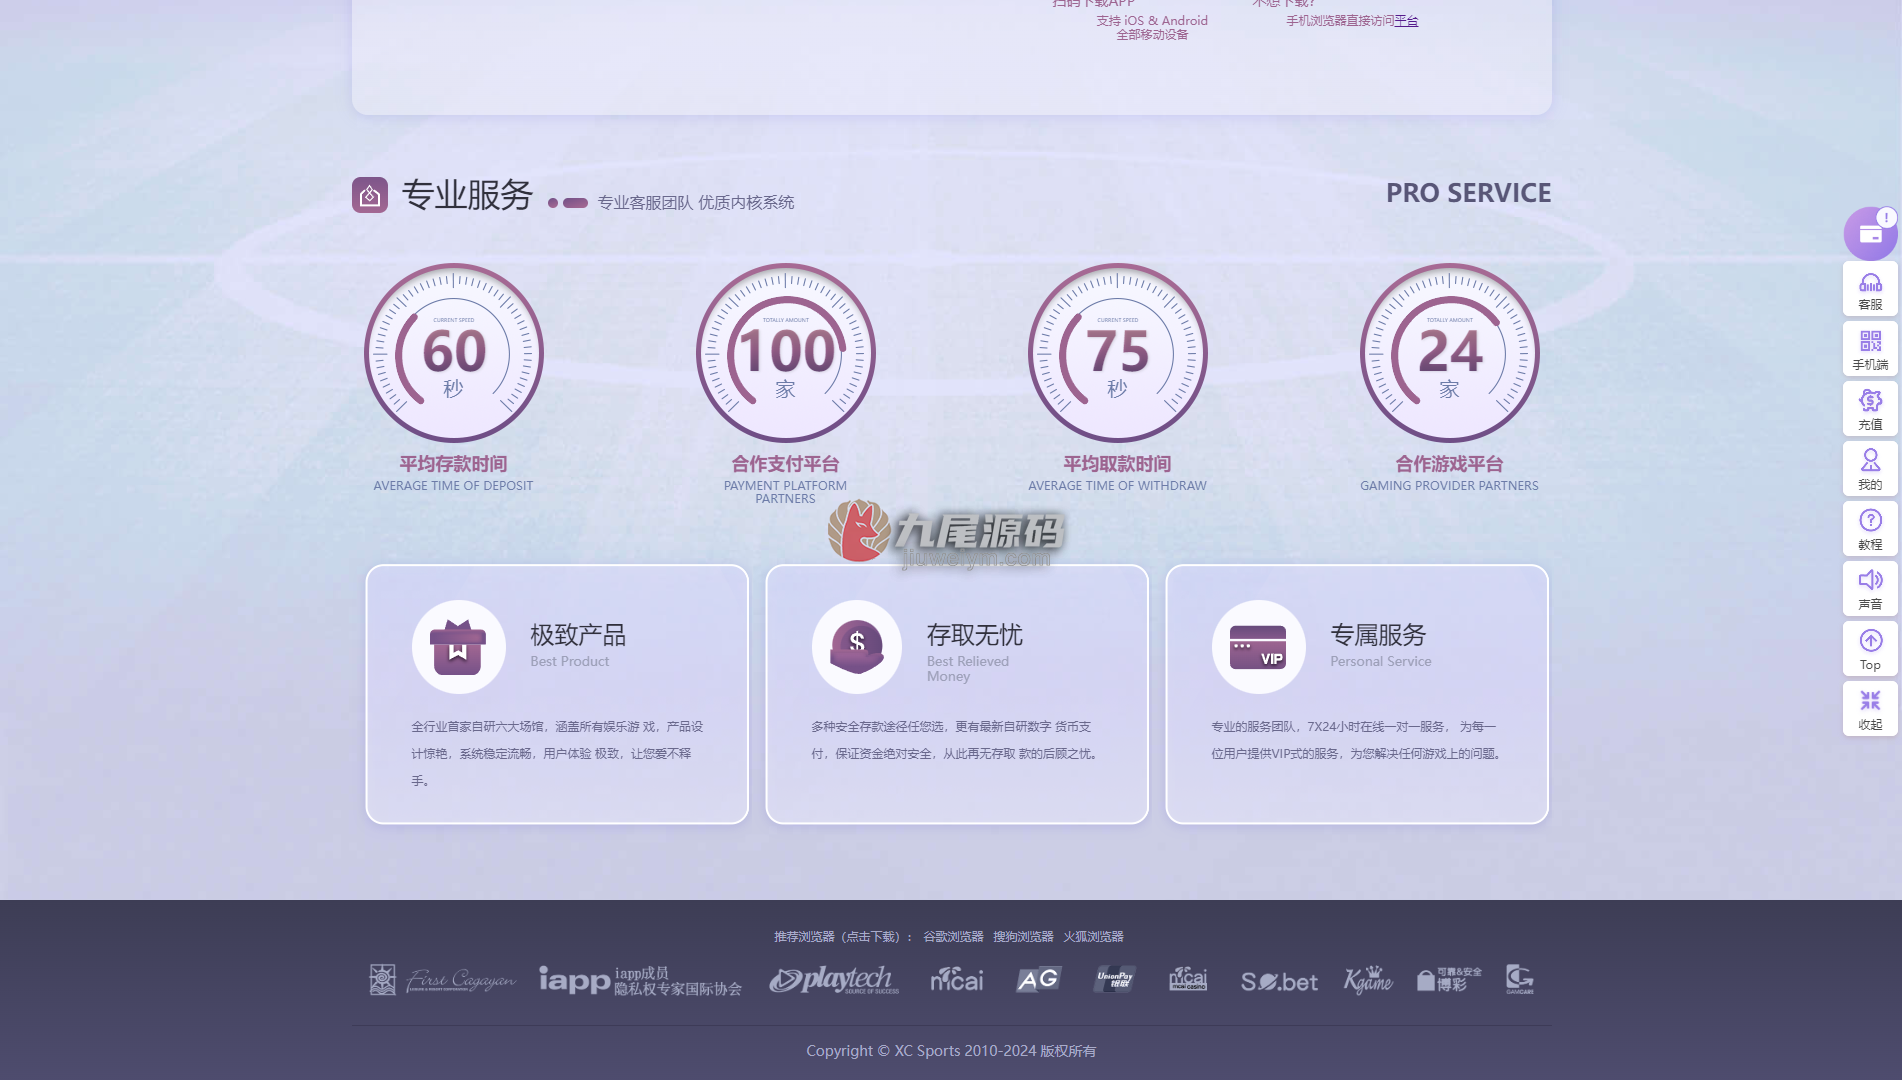Viewport: 1902px width, 1080px height.
Task: Open the 客服 customer service sidebar icon
Action: (1870, 290)
